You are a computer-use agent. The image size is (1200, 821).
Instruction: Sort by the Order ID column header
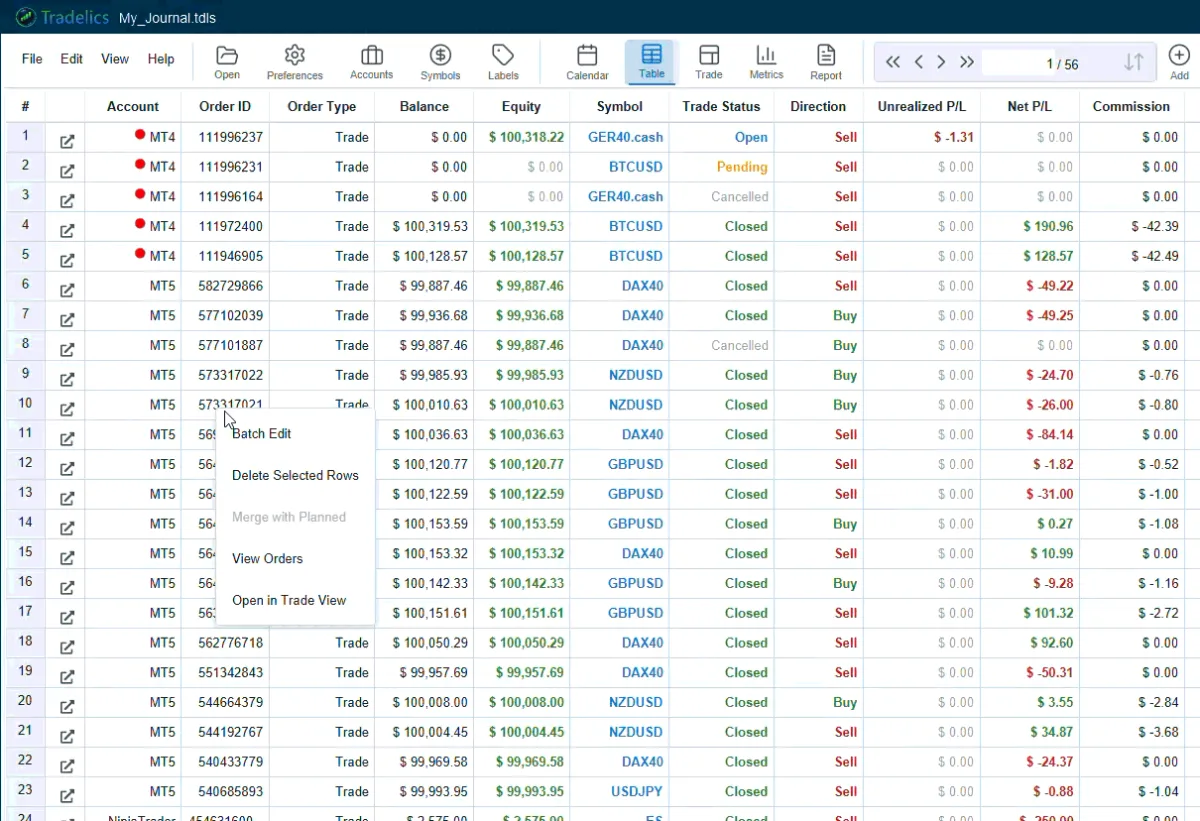click(x=225, y=106)
